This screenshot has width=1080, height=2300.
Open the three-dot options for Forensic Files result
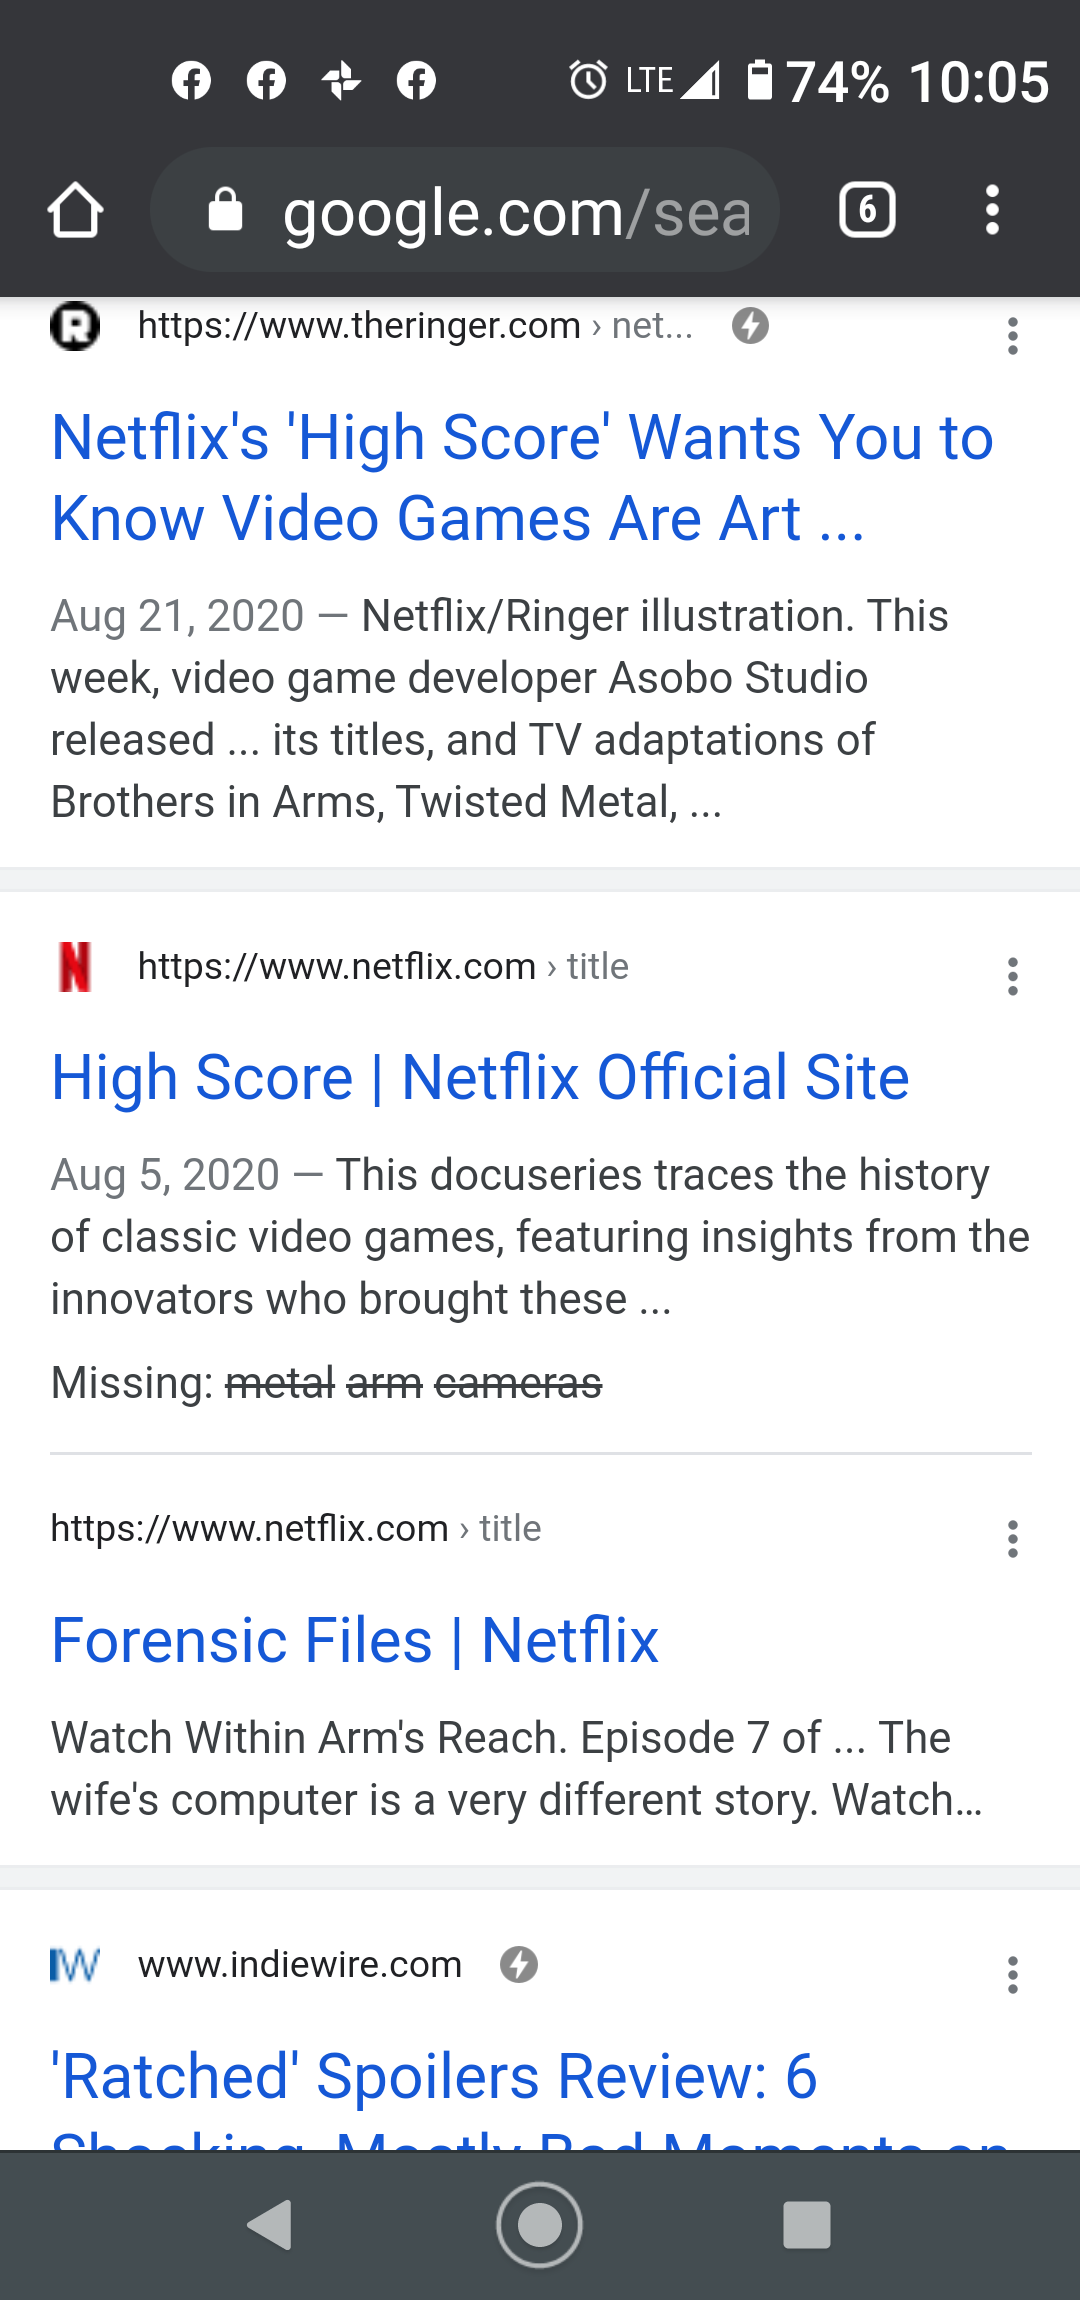click(x=1013, y=1539)
